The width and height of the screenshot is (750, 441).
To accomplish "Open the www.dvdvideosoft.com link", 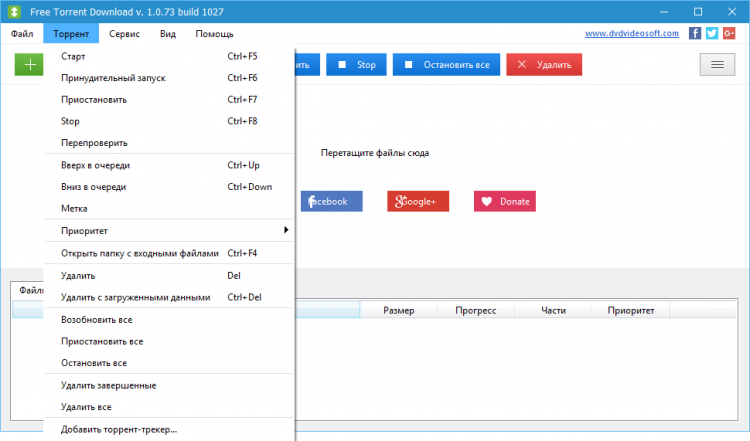I will pos(631,33).
